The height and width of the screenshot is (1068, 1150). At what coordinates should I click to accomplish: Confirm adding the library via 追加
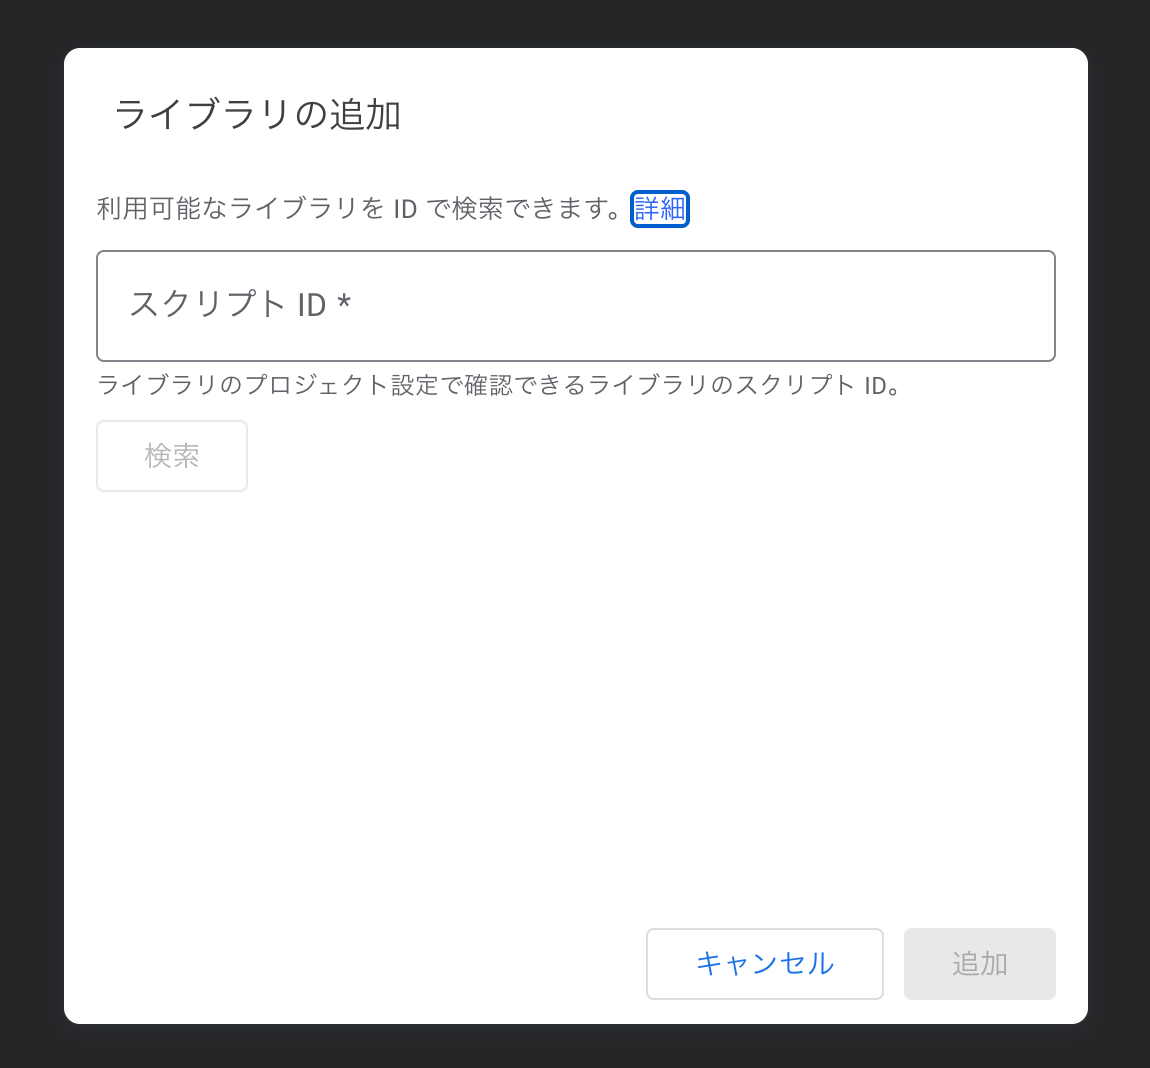coord(979,963)
